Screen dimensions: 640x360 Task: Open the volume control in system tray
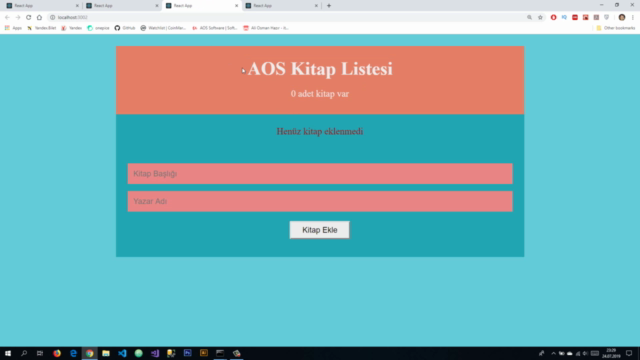tap(585, 353)
